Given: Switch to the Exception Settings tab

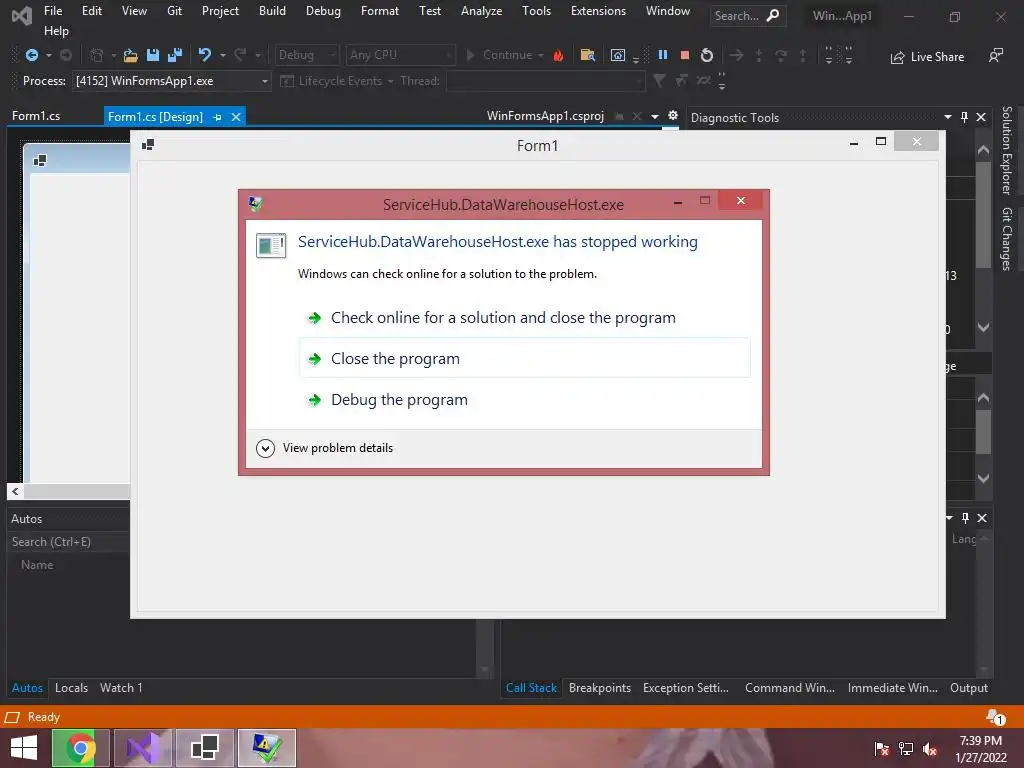Looking at the screenshot, I should 686,688.
